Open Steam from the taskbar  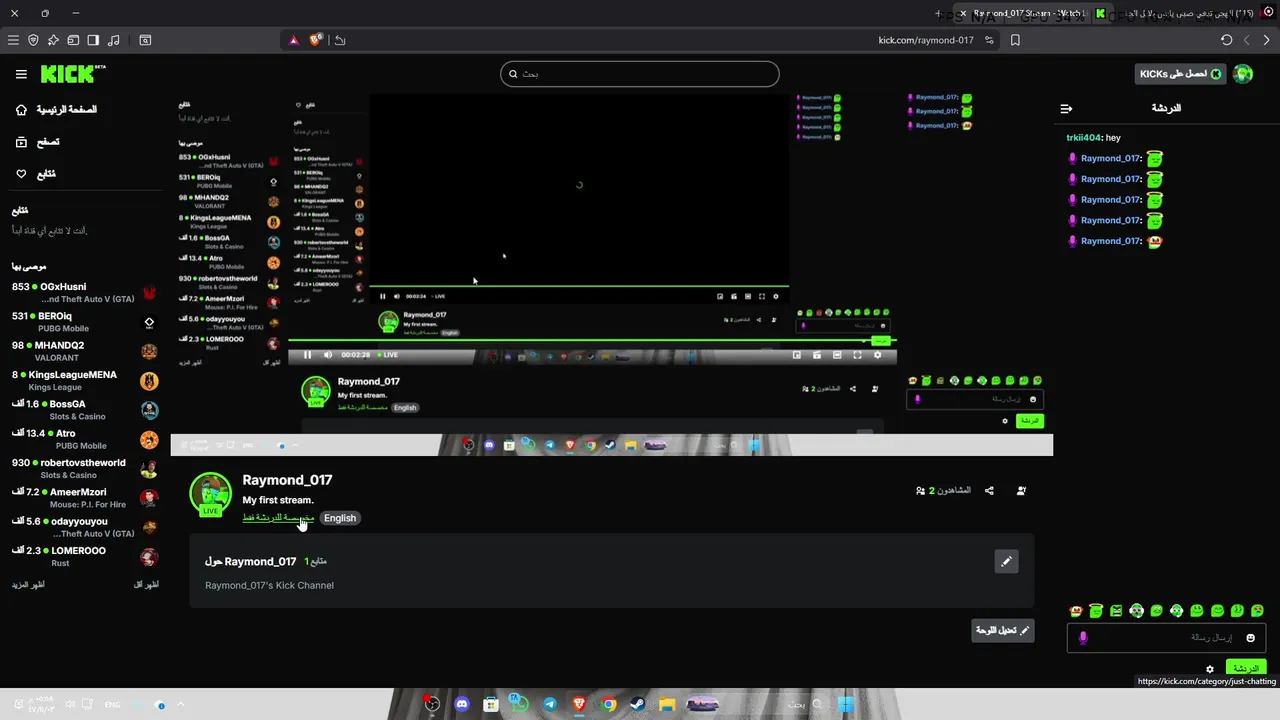point(637,704)
